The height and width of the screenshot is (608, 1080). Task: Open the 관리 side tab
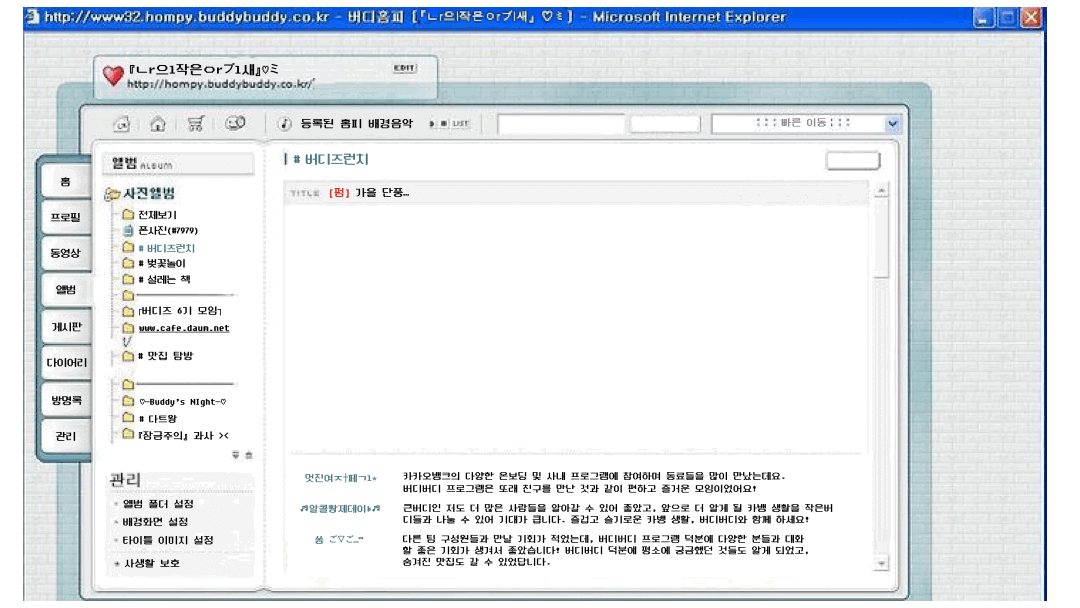tap(65, 437)
